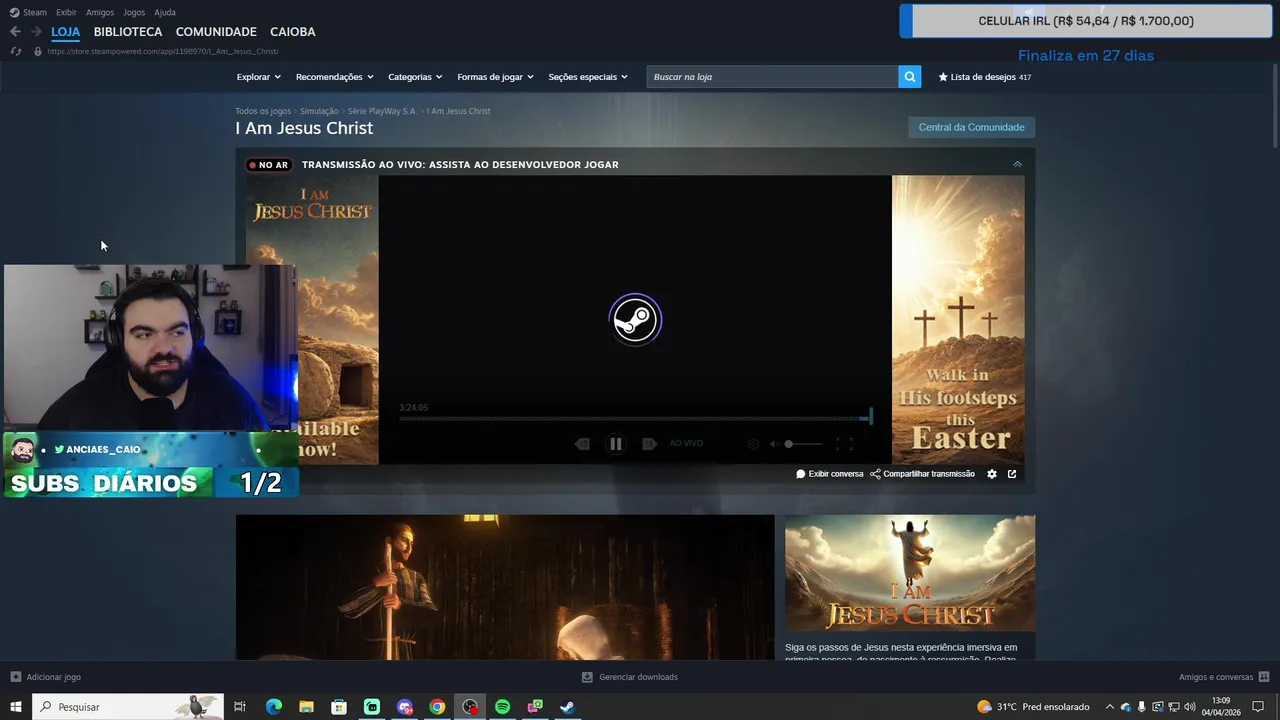
Task: Open the Amigos menu
Action: coord(100,12)
